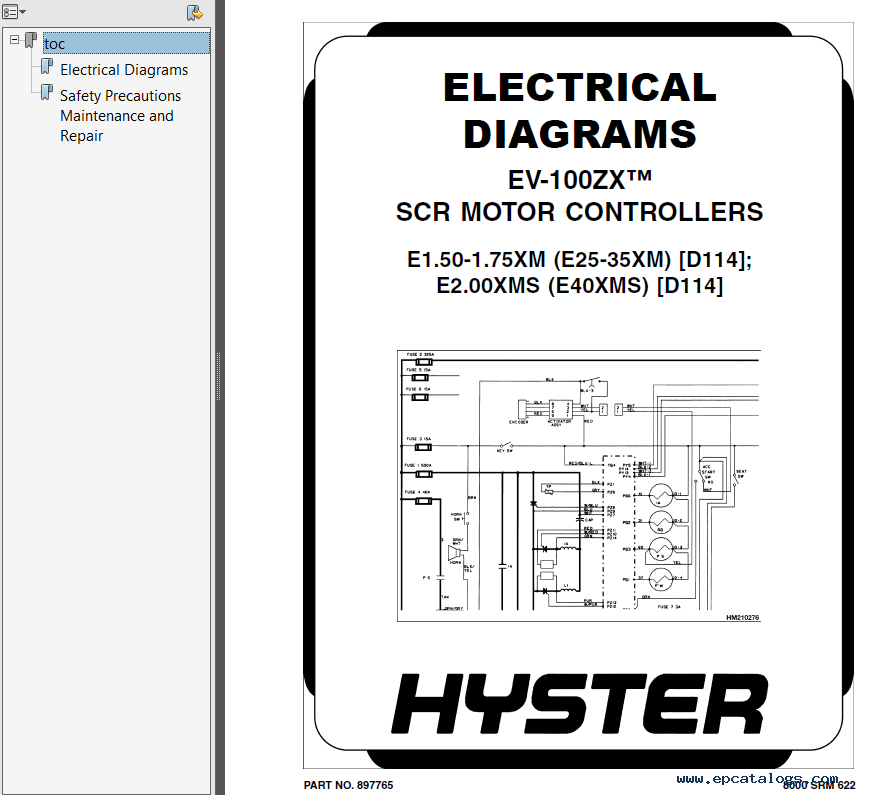The image size is (889, 795).
Task: Open the Electrical Diagrams bookmark
Action: tap(124, 70)
